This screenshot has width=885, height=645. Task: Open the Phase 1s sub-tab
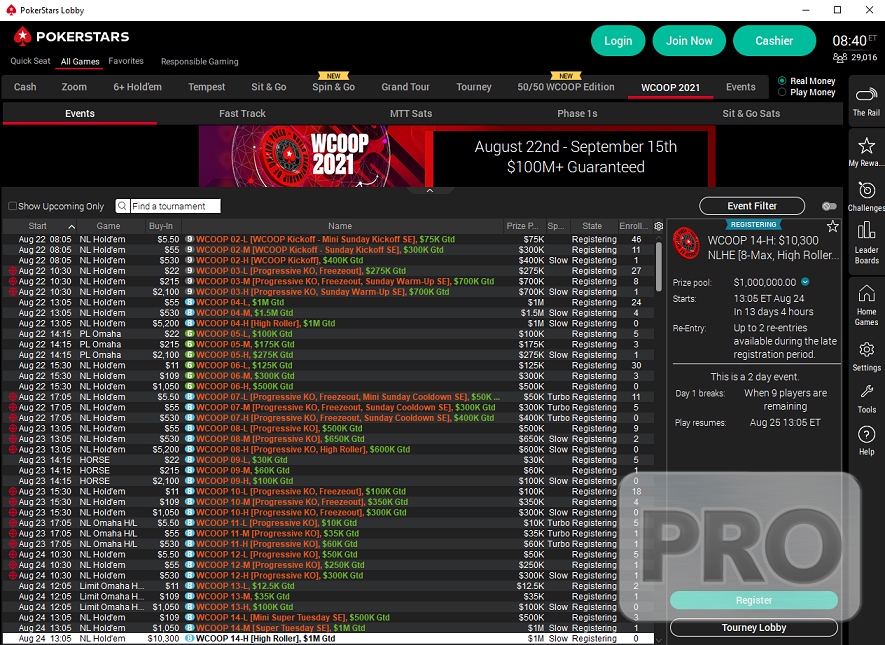tap(577, 113)
